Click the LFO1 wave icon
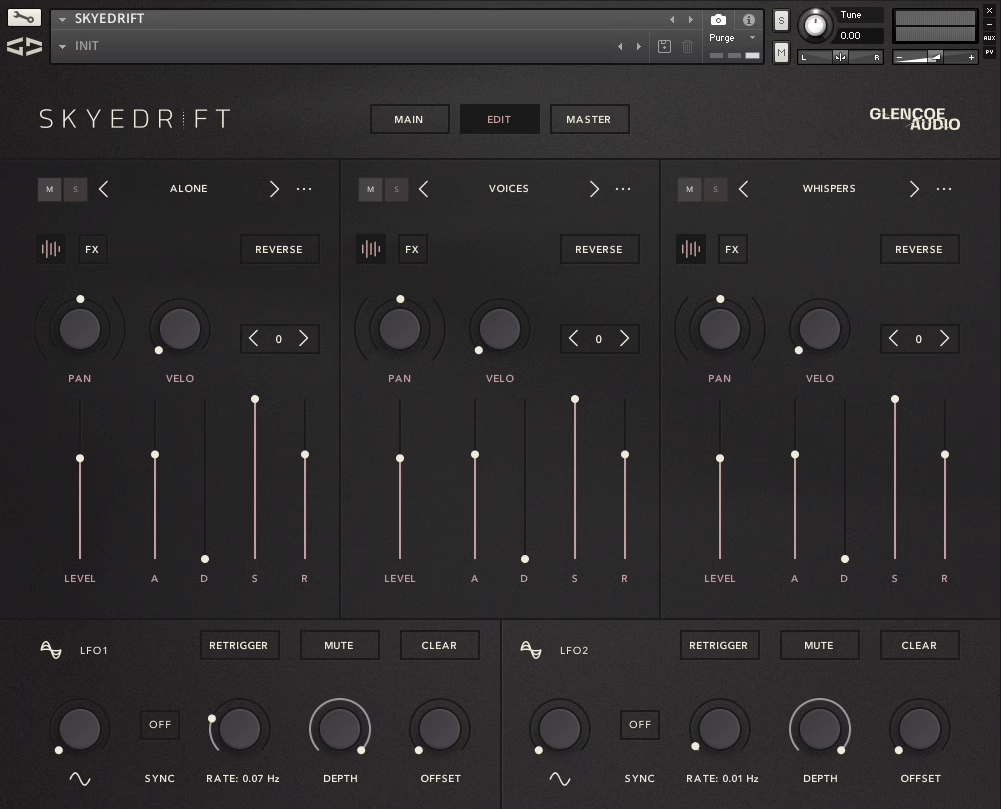The width and height of the screenshot is (1001, 809). click(x=51, y=650)
